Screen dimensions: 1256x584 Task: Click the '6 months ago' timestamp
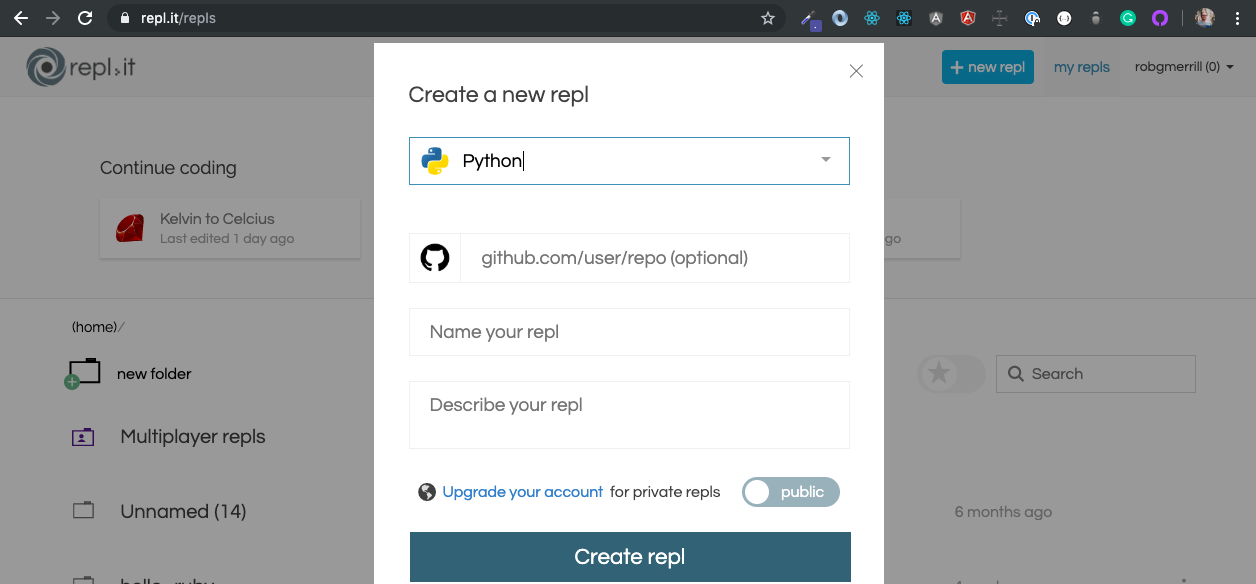1003,512
